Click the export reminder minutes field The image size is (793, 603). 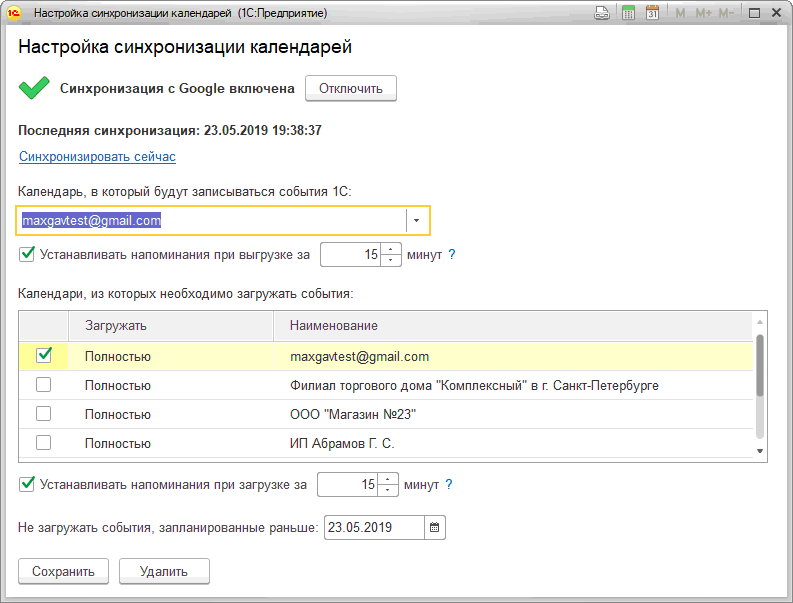tap(351, 254)
